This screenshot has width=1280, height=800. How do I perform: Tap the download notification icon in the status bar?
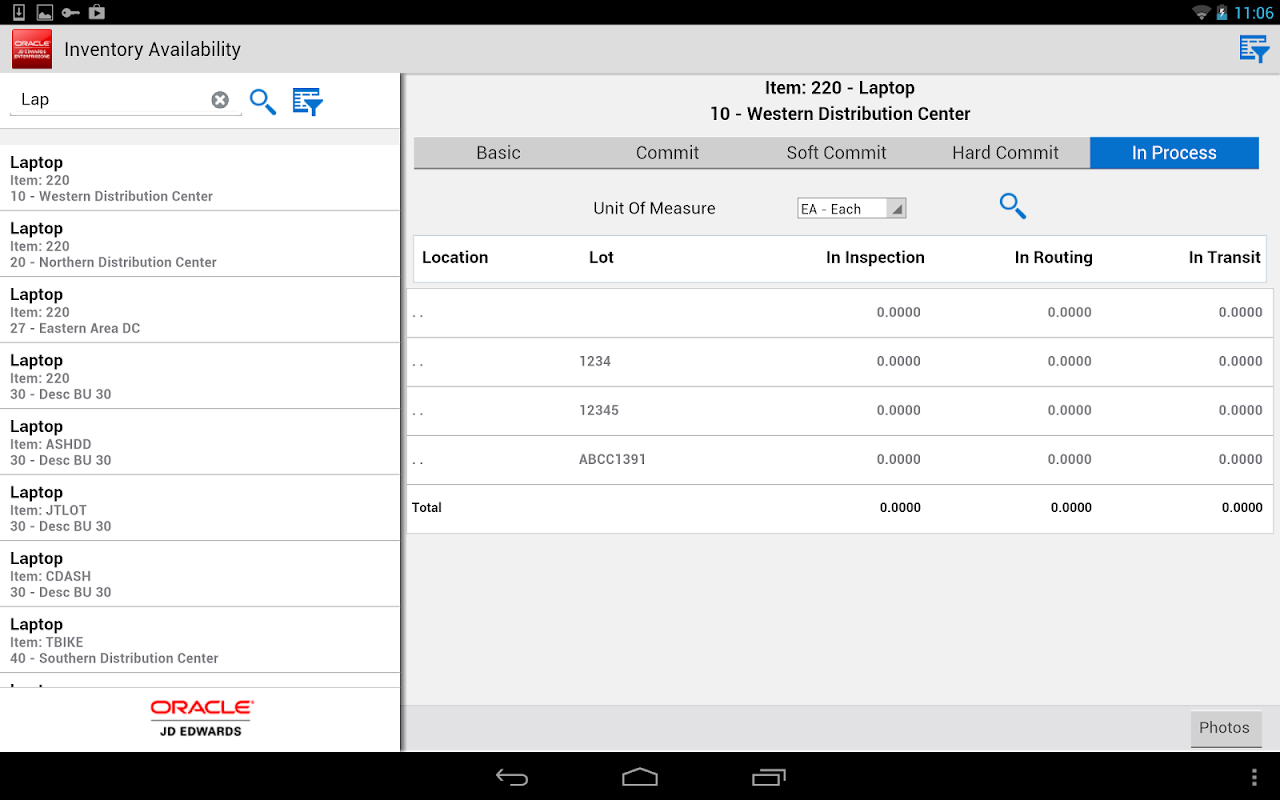tap(19, 12)
